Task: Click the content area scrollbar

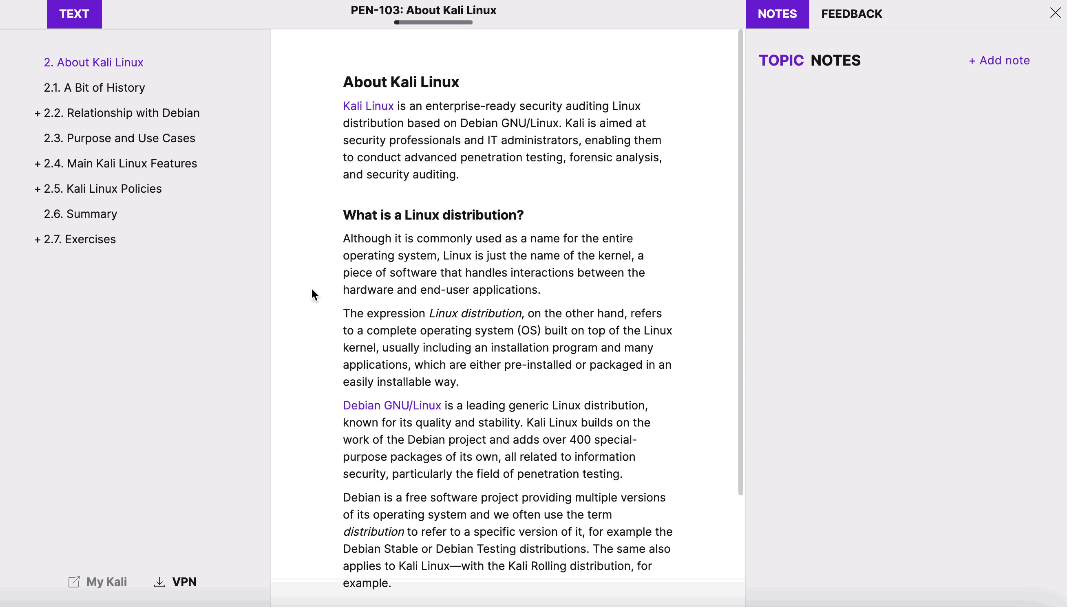Action: pos(739,260)
